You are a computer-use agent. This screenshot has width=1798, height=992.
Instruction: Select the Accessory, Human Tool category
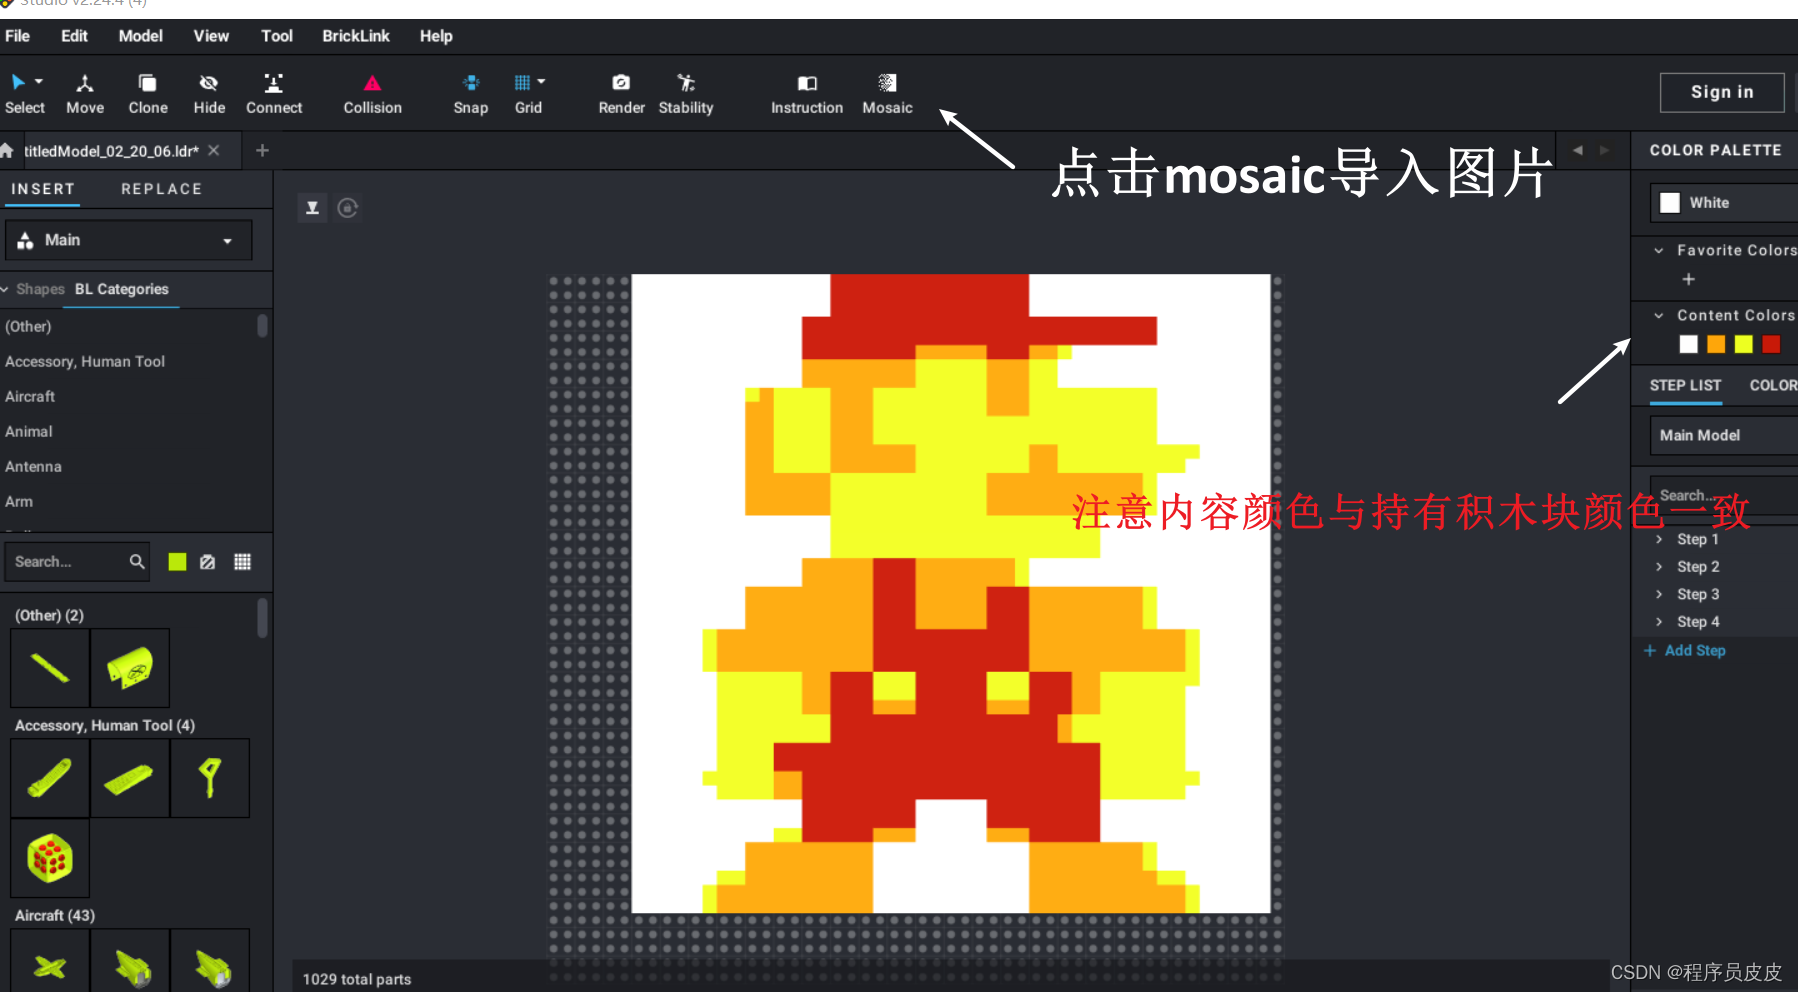click(85, 361)
